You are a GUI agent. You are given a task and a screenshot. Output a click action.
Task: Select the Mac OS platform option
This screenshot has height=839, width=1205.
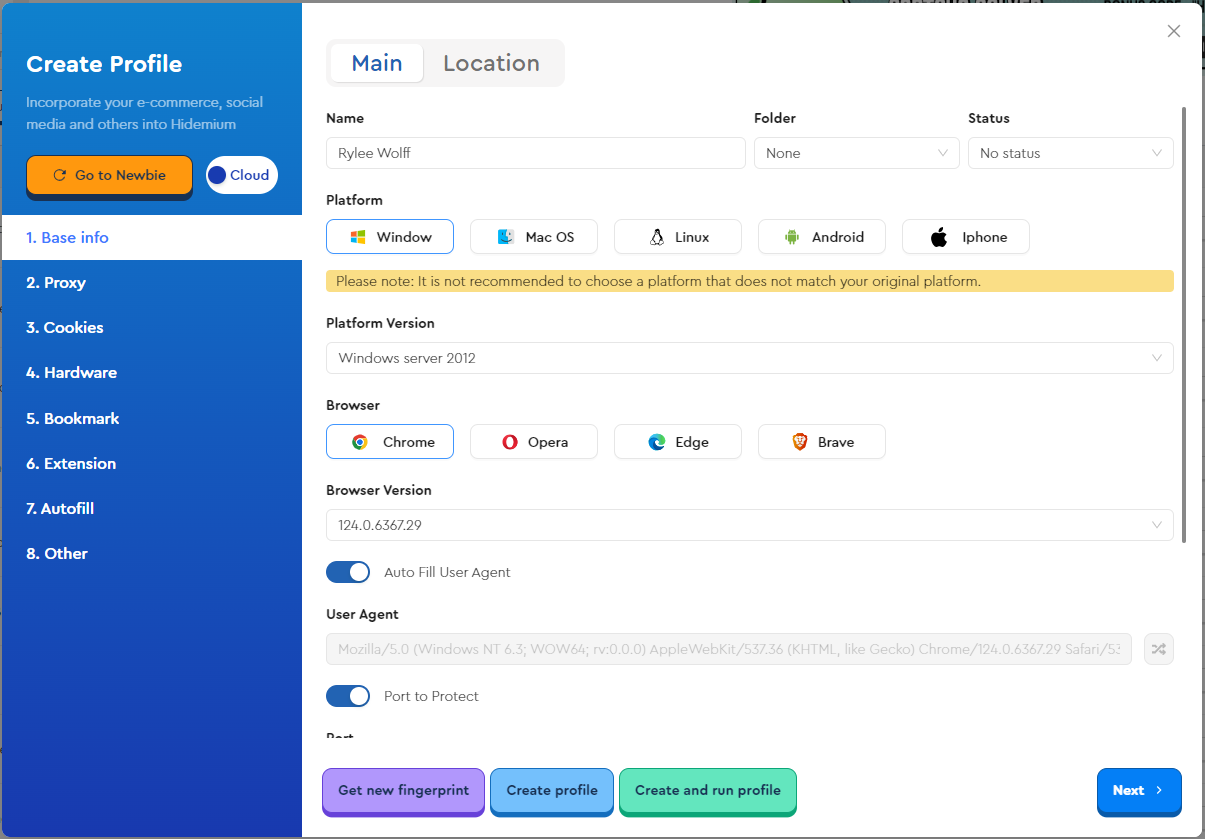coord(534,237)
